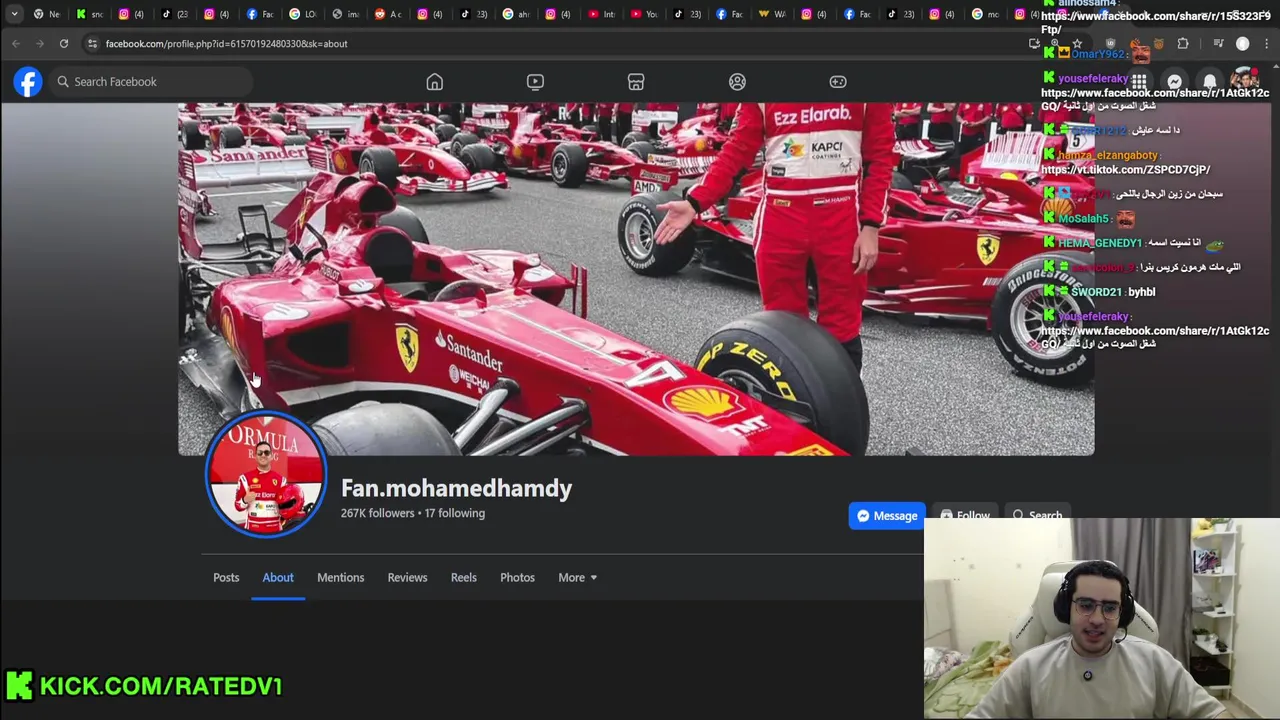Click chat username HEMA_GENEDY1
The image size is (1280, 720).
pyautogui.click(x=1100, y=243)
